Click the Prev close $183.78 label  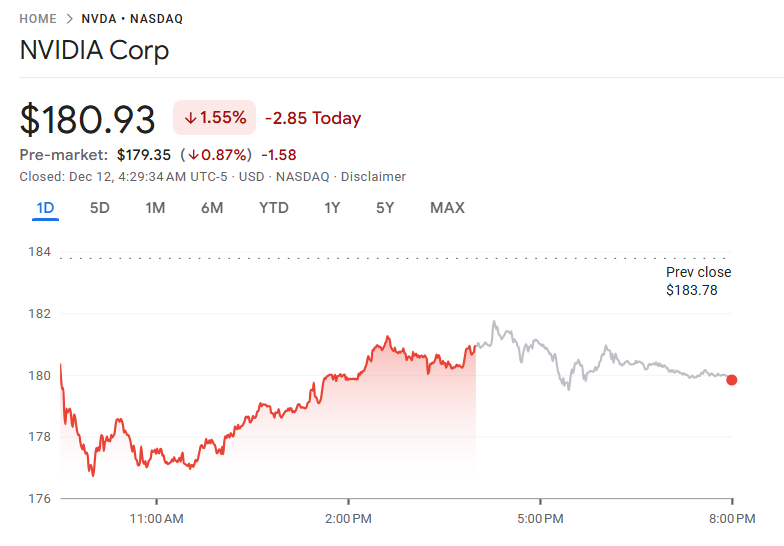[698, 281]
